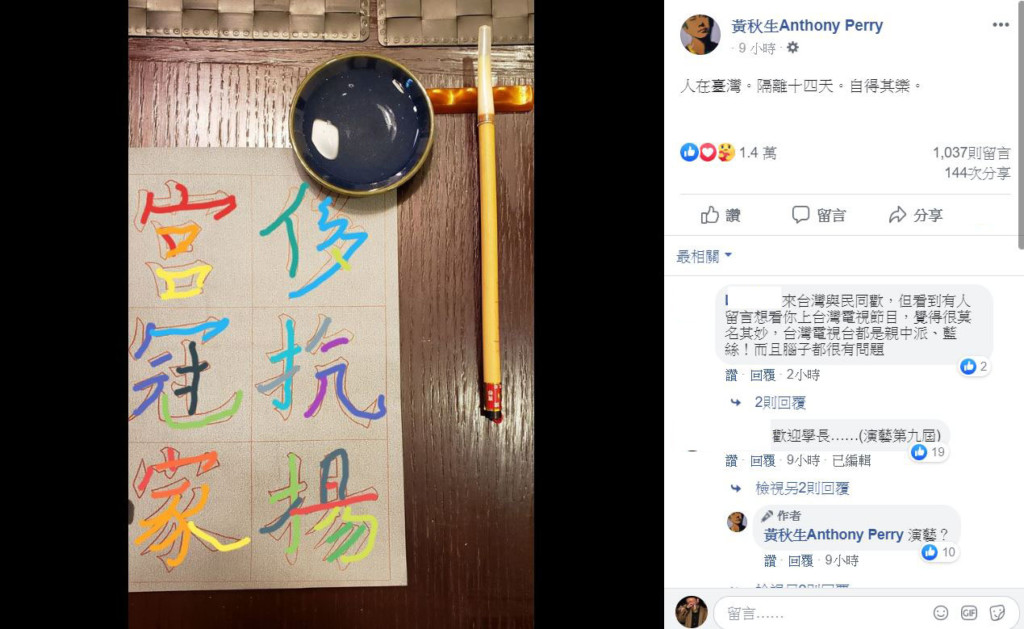
Task: Click the 留言 comment input field
Action: click(x=822, y=613)
